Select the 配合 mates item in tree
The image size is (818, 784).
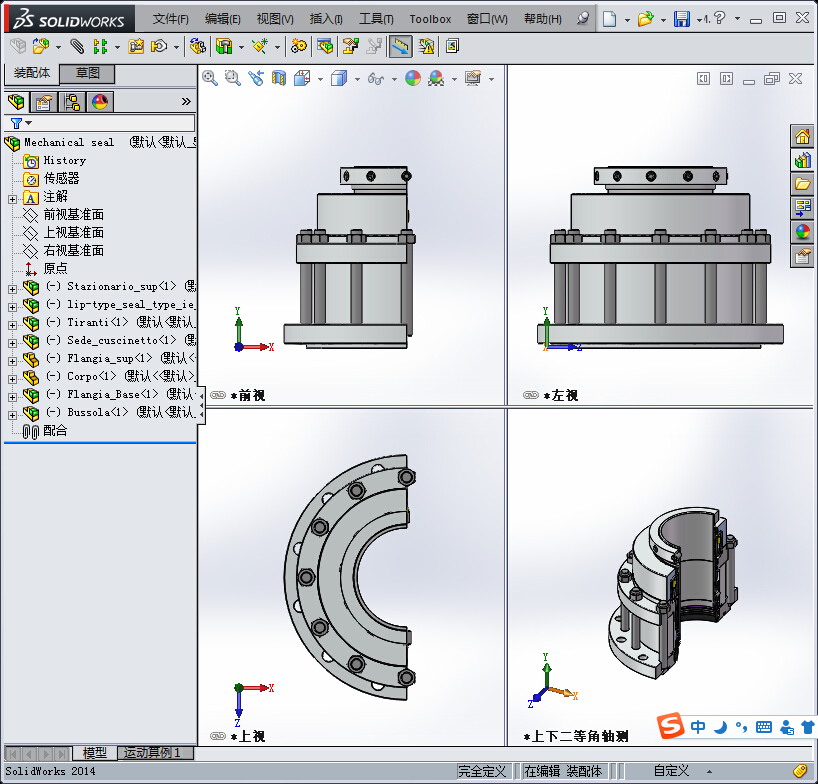[55, 430]
